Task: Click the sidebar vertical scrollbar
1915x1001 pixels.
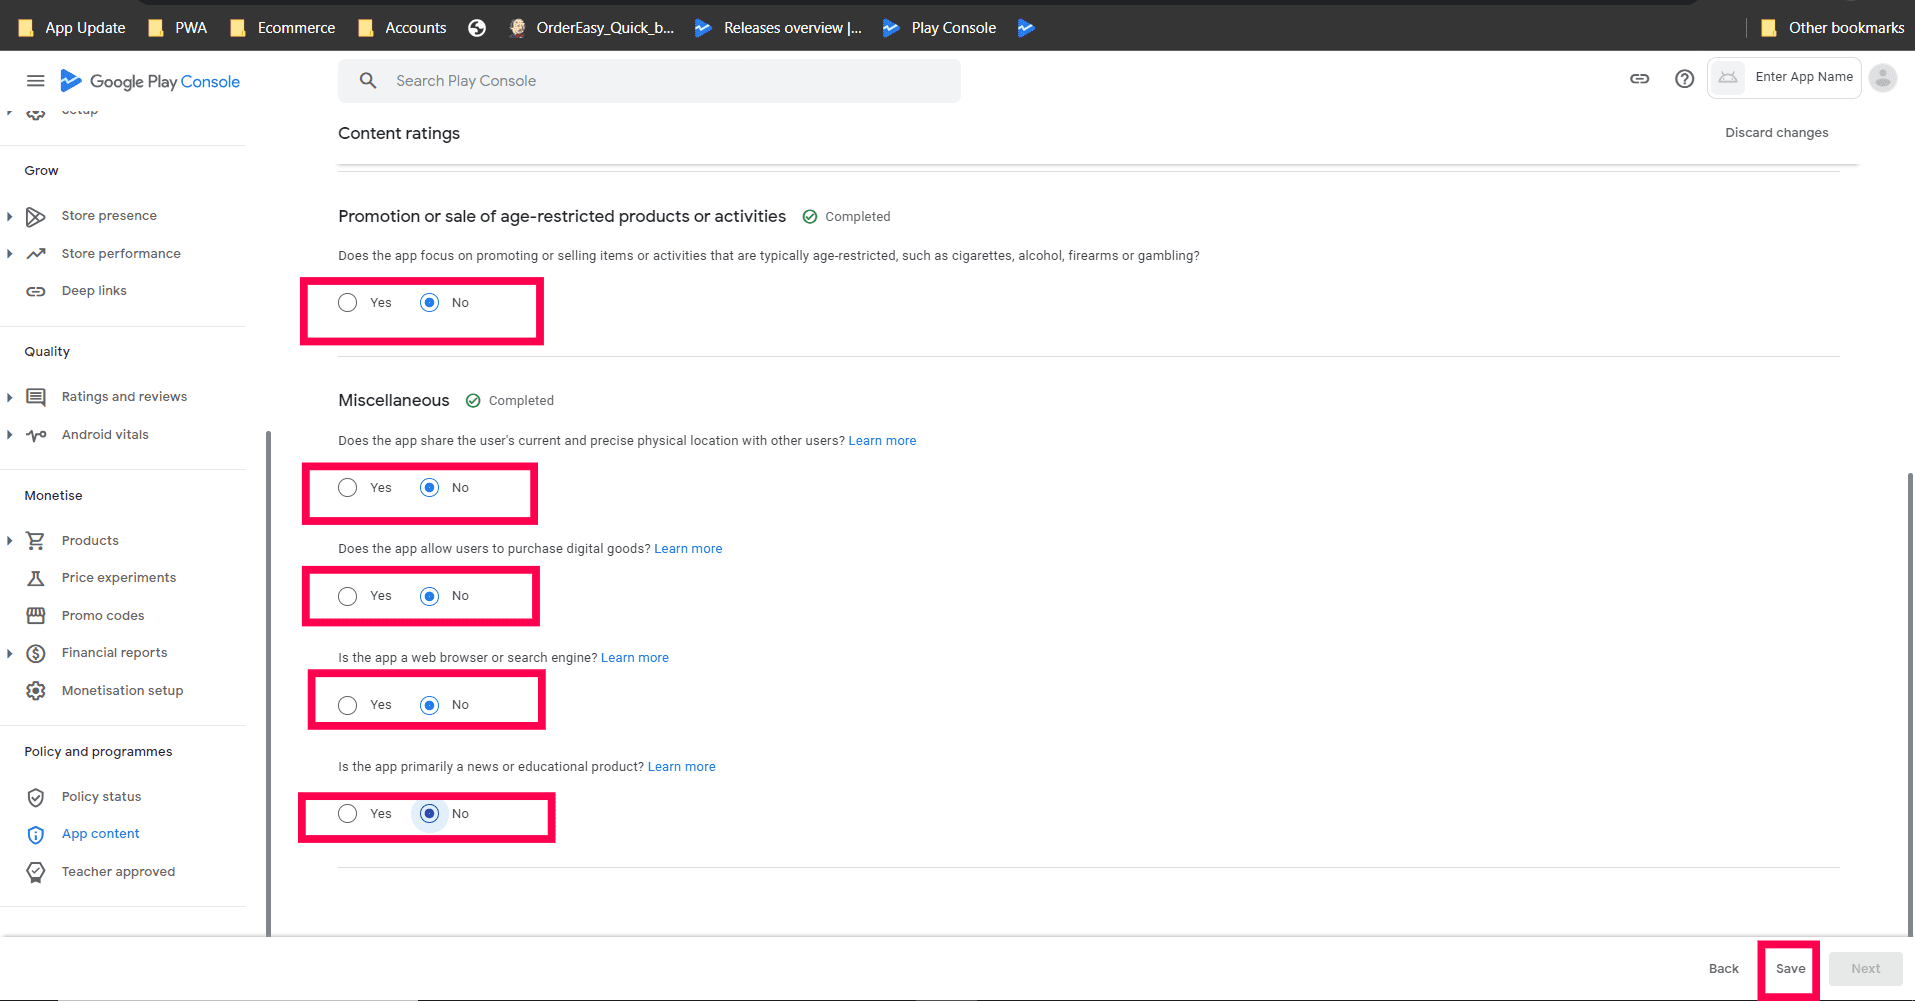Action: pos(268,683)
